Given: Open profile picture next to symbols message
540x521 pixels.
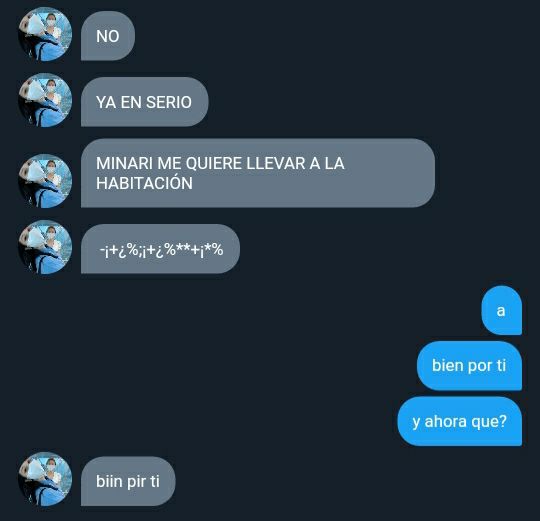Looking at the screenshot, I should 45,247.
